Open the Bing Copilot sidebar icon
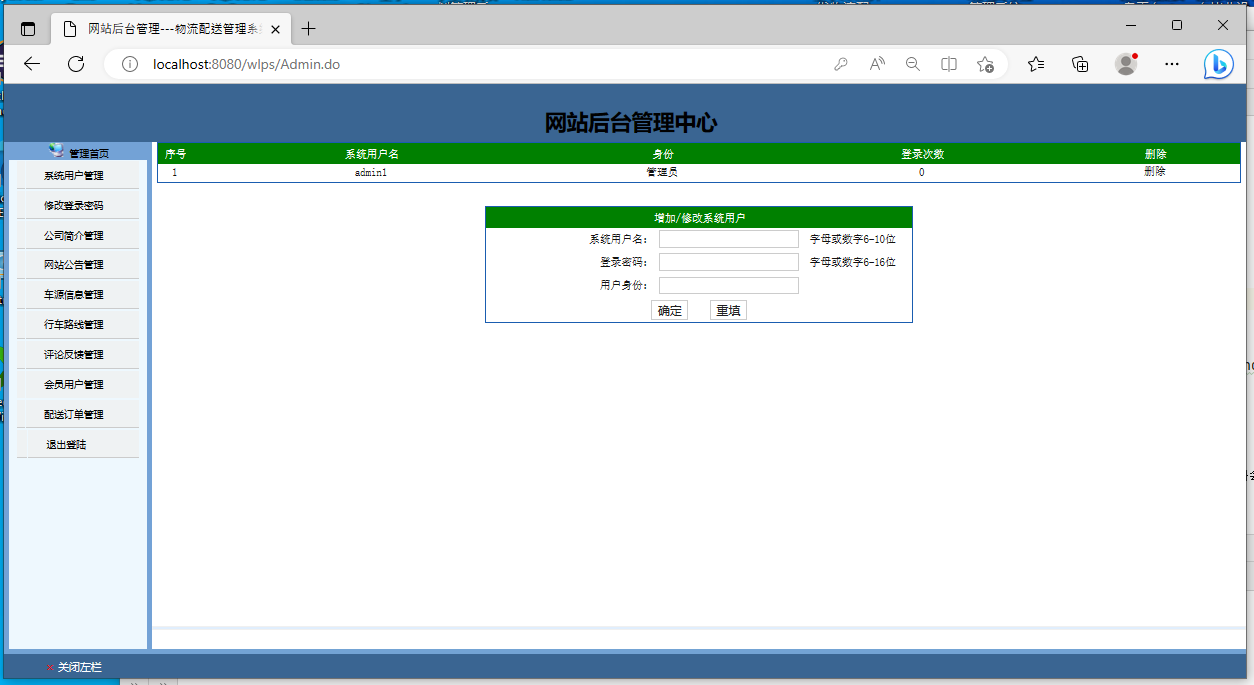 [1218, 64]
